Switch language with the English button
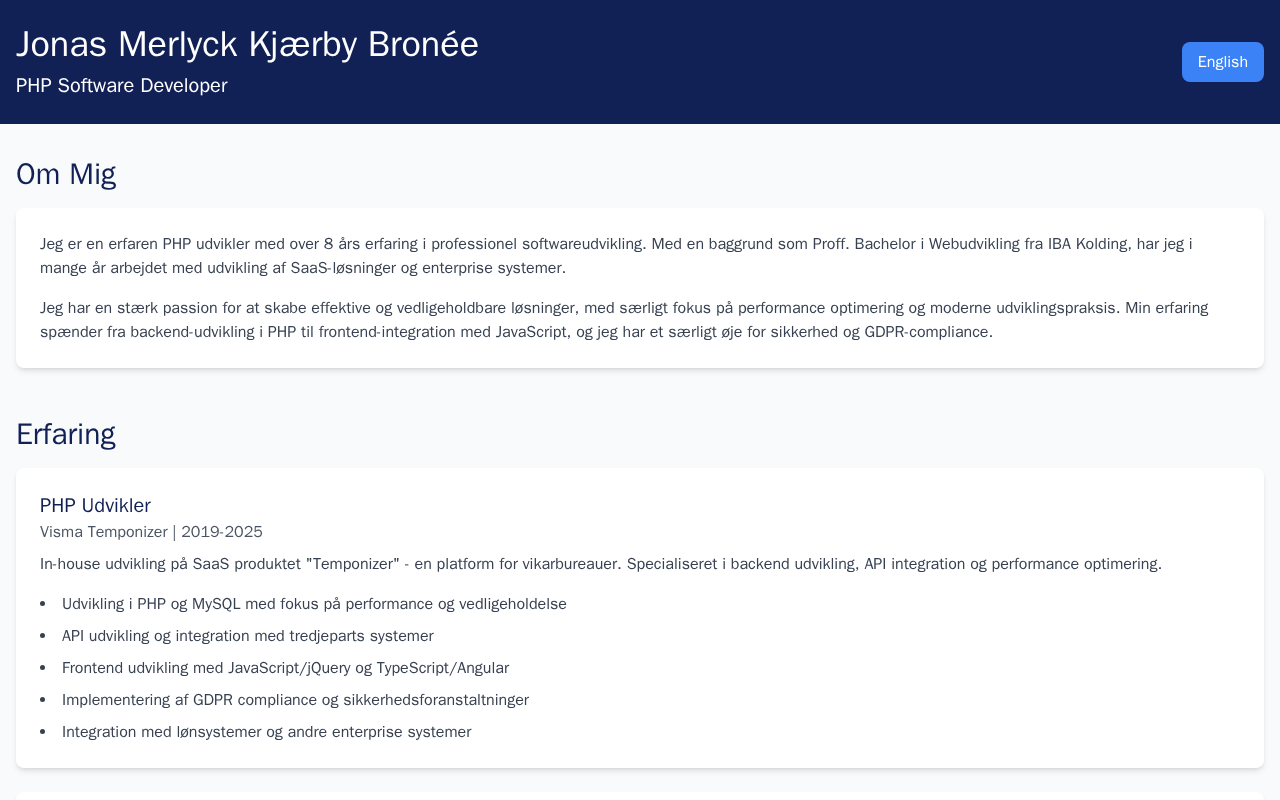The width and height of the screenshot is (1280, 800). [1222, 62]
